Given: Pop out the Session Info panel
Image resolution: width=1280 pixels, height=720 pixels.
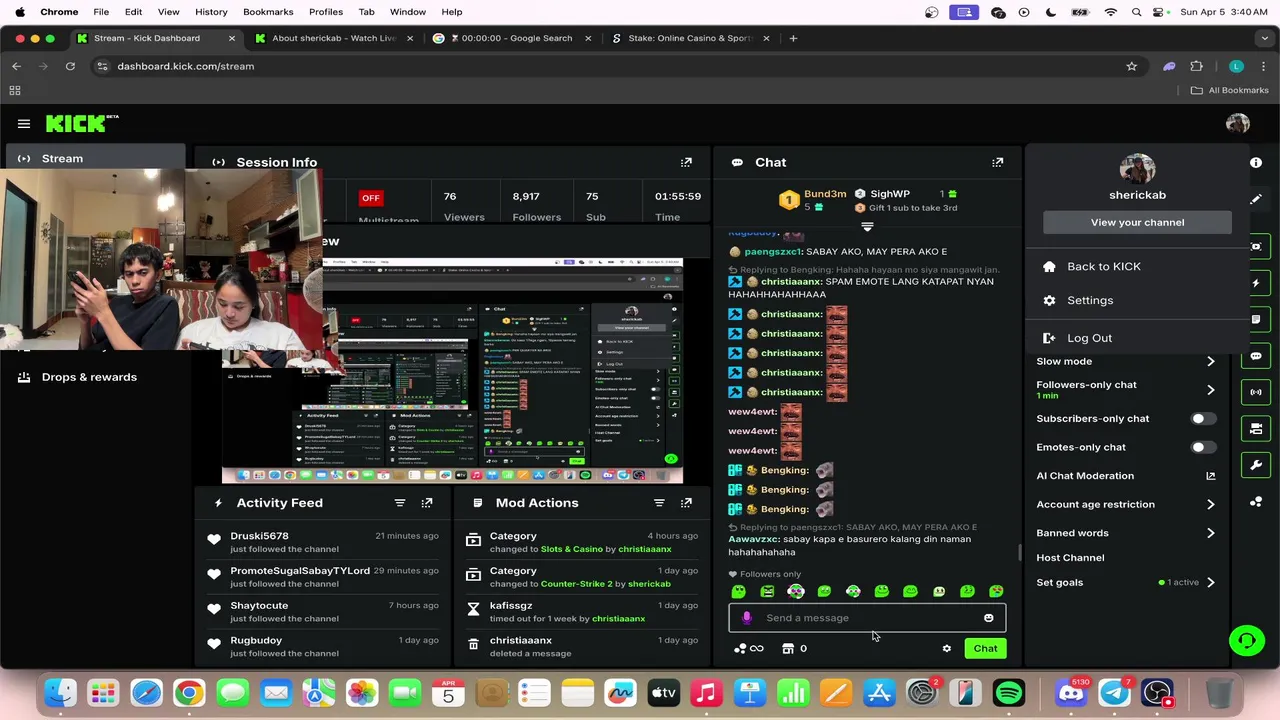Looking at the screenshot, I should point(686,162).
